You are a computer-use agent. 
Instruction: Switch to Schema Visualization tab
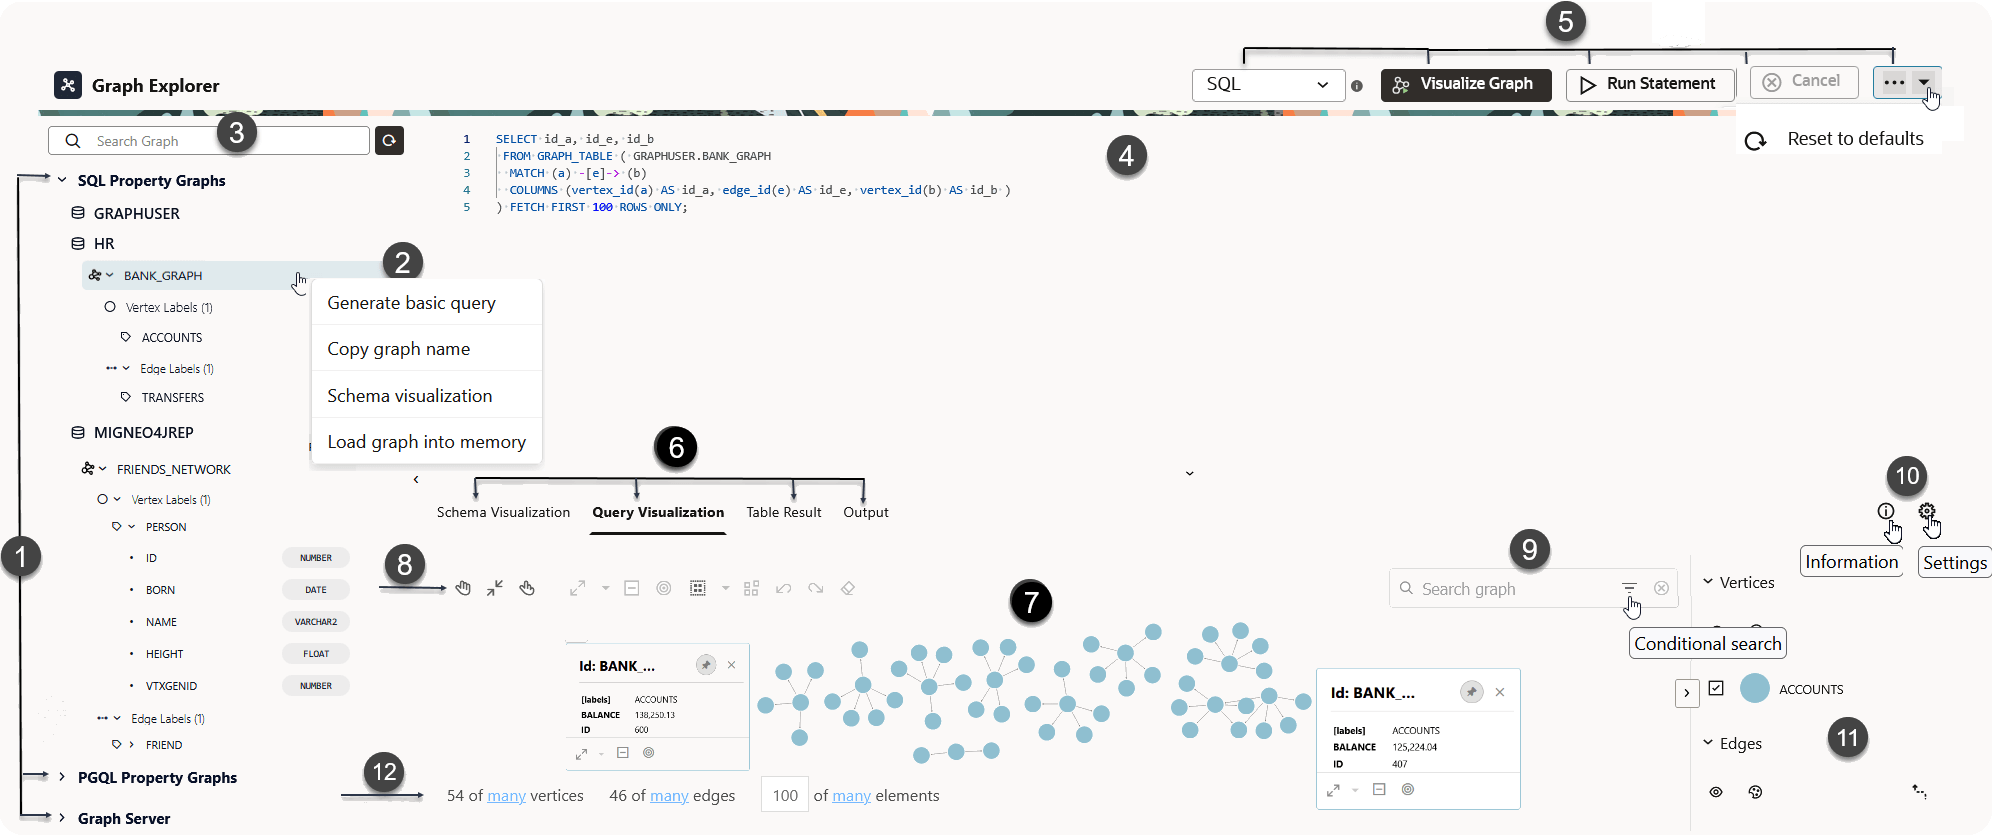tap(503, 512)
